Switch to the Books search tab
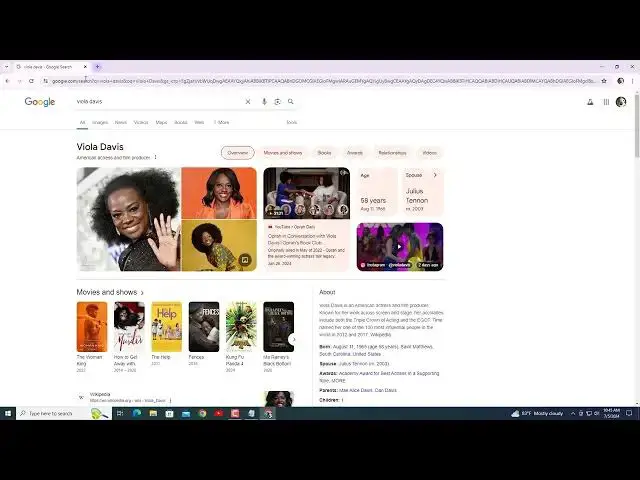Image resolution: width=640 pixels, height=480 pixels. 180,122
